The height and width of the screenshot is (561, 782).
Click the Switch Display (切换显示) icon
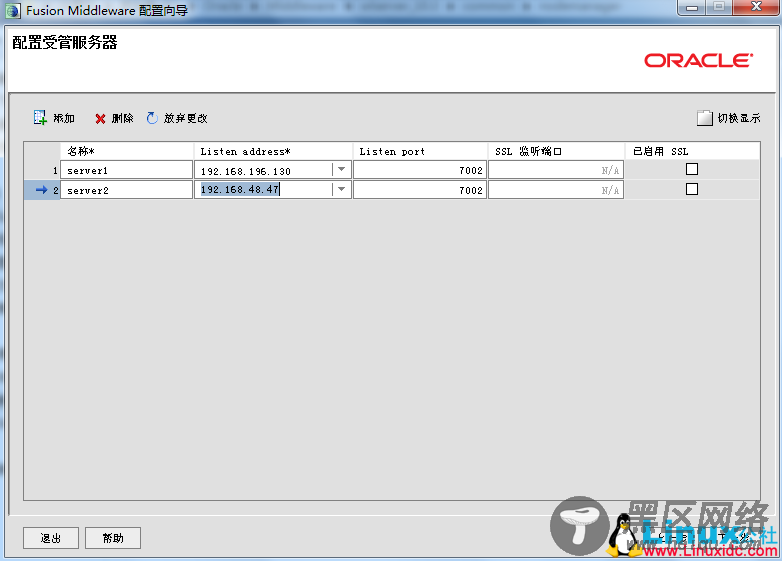pyautogui.click(x=705, y=118)
